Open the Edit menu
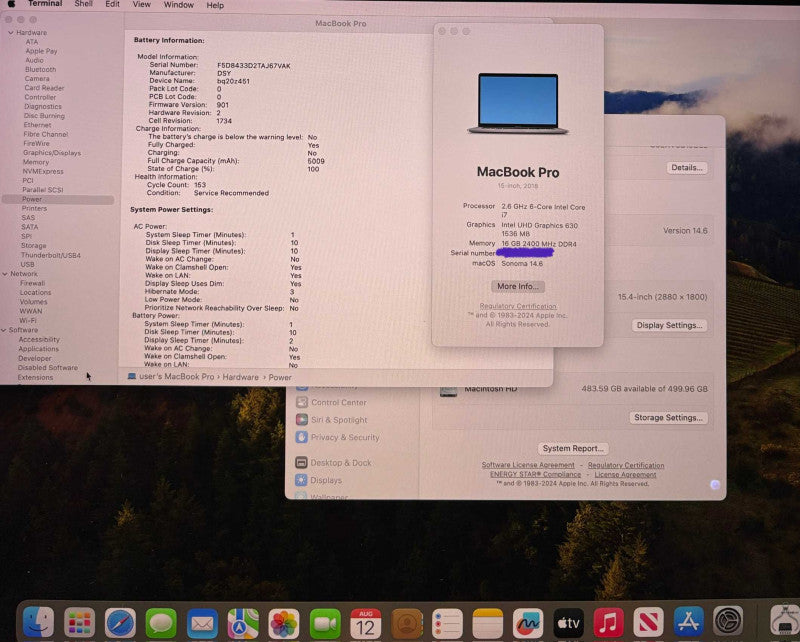 coord(112,4)
